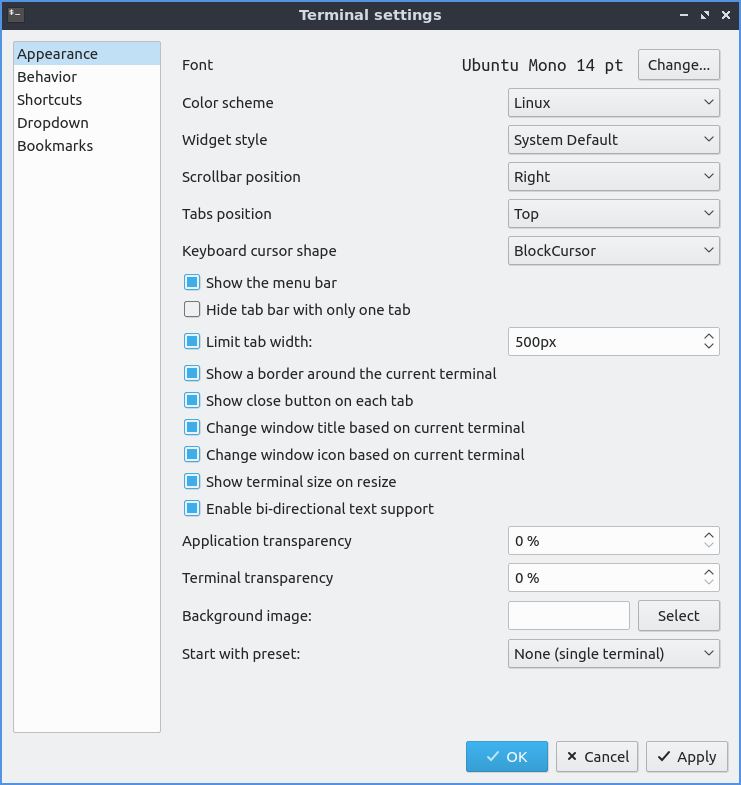Increase Limit tab width with up arrow
The width and height of the screenshot is (741, 785).
click(709, 336)
